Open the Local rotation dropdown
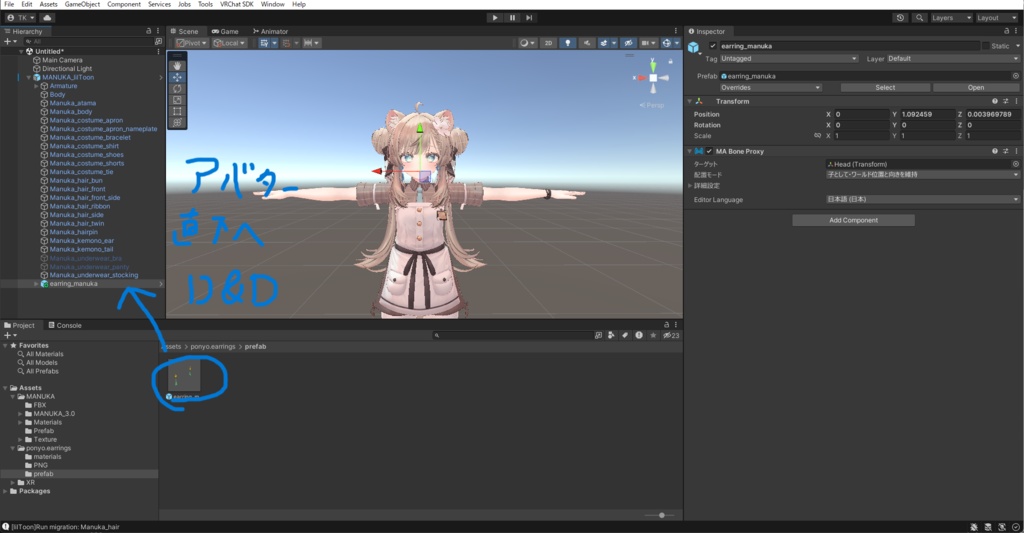 click(229, 43)
